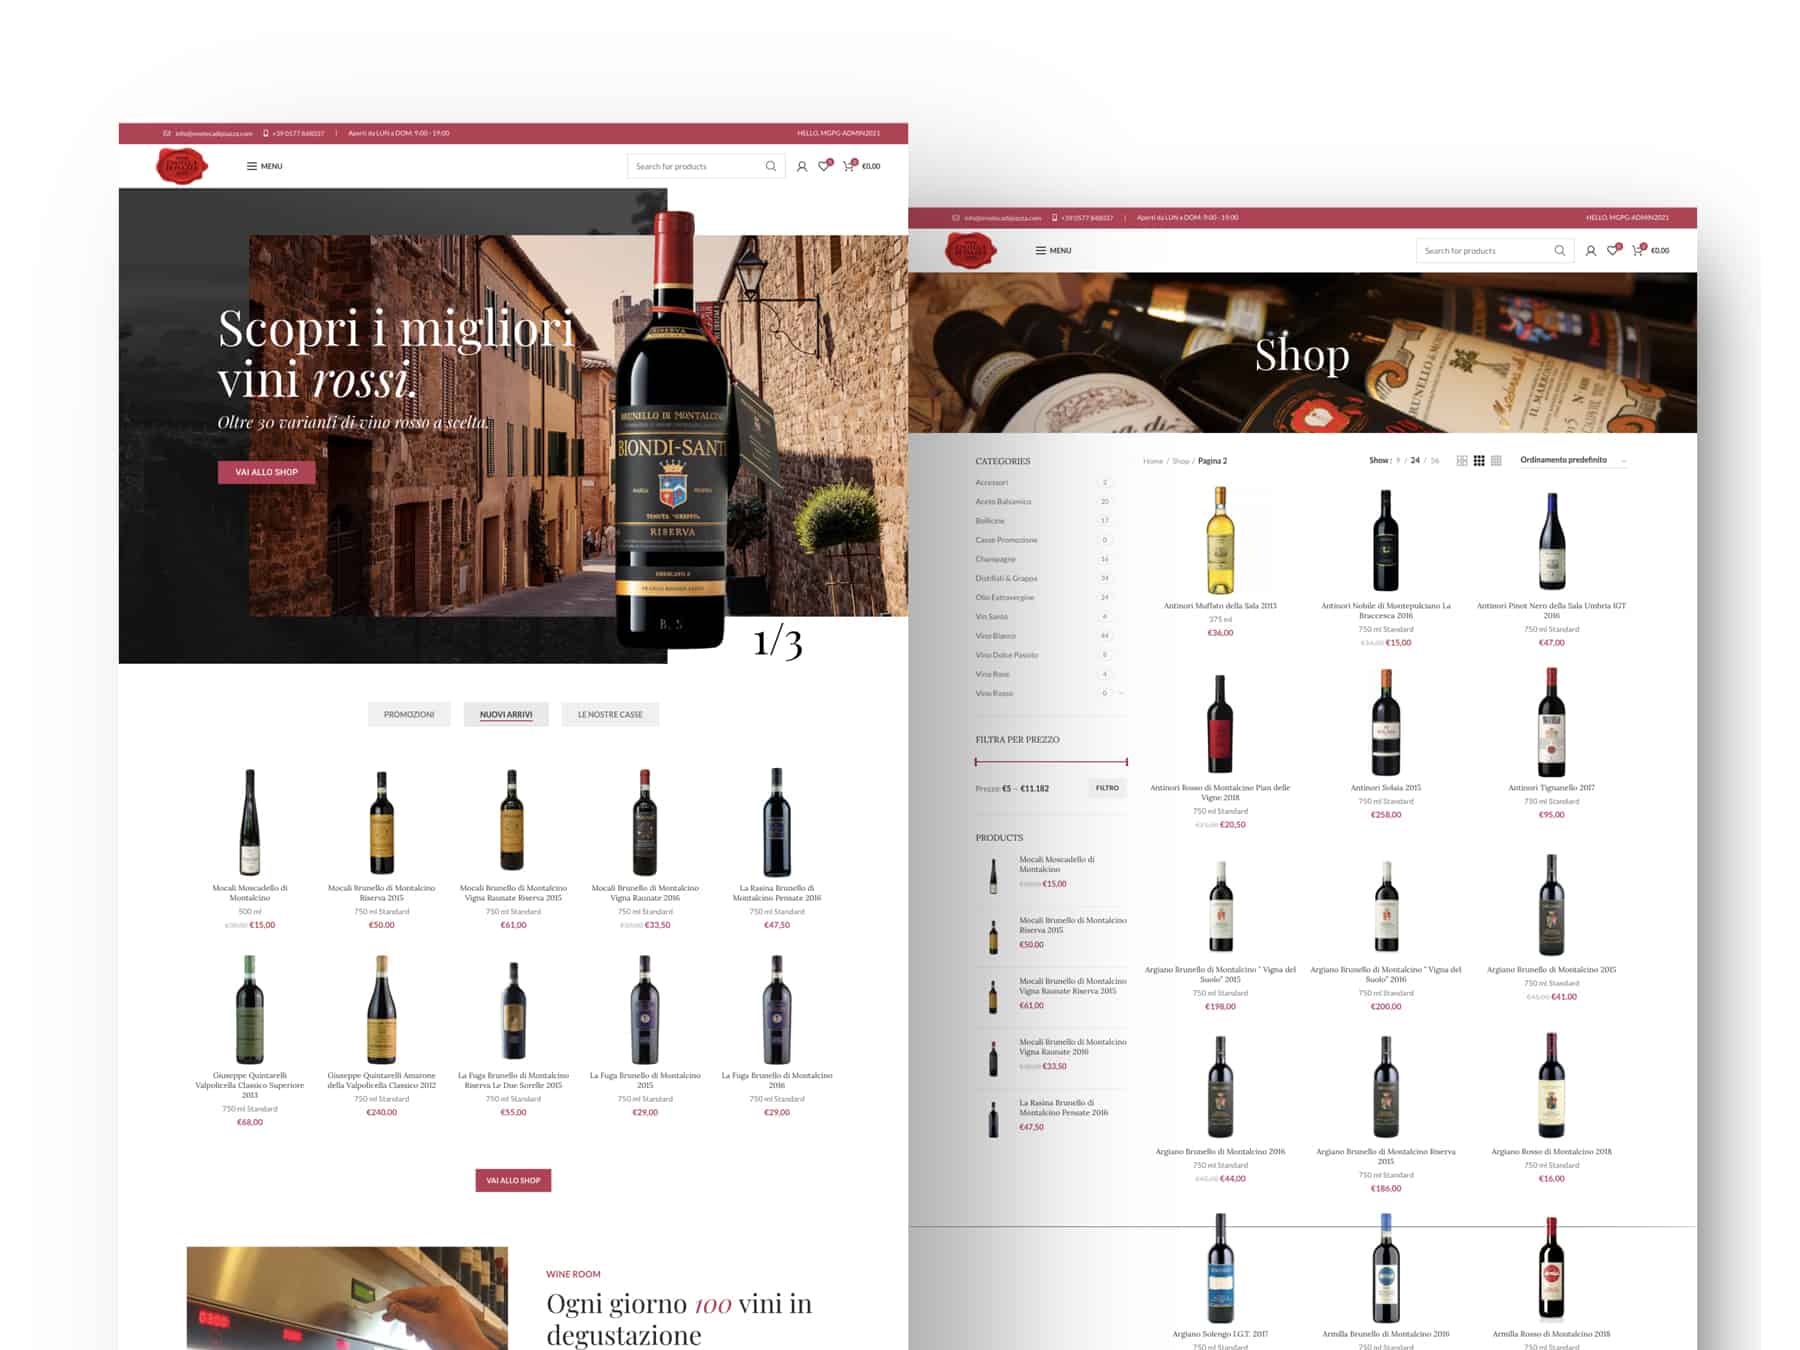Open account user icon in left header

[802, 167]
